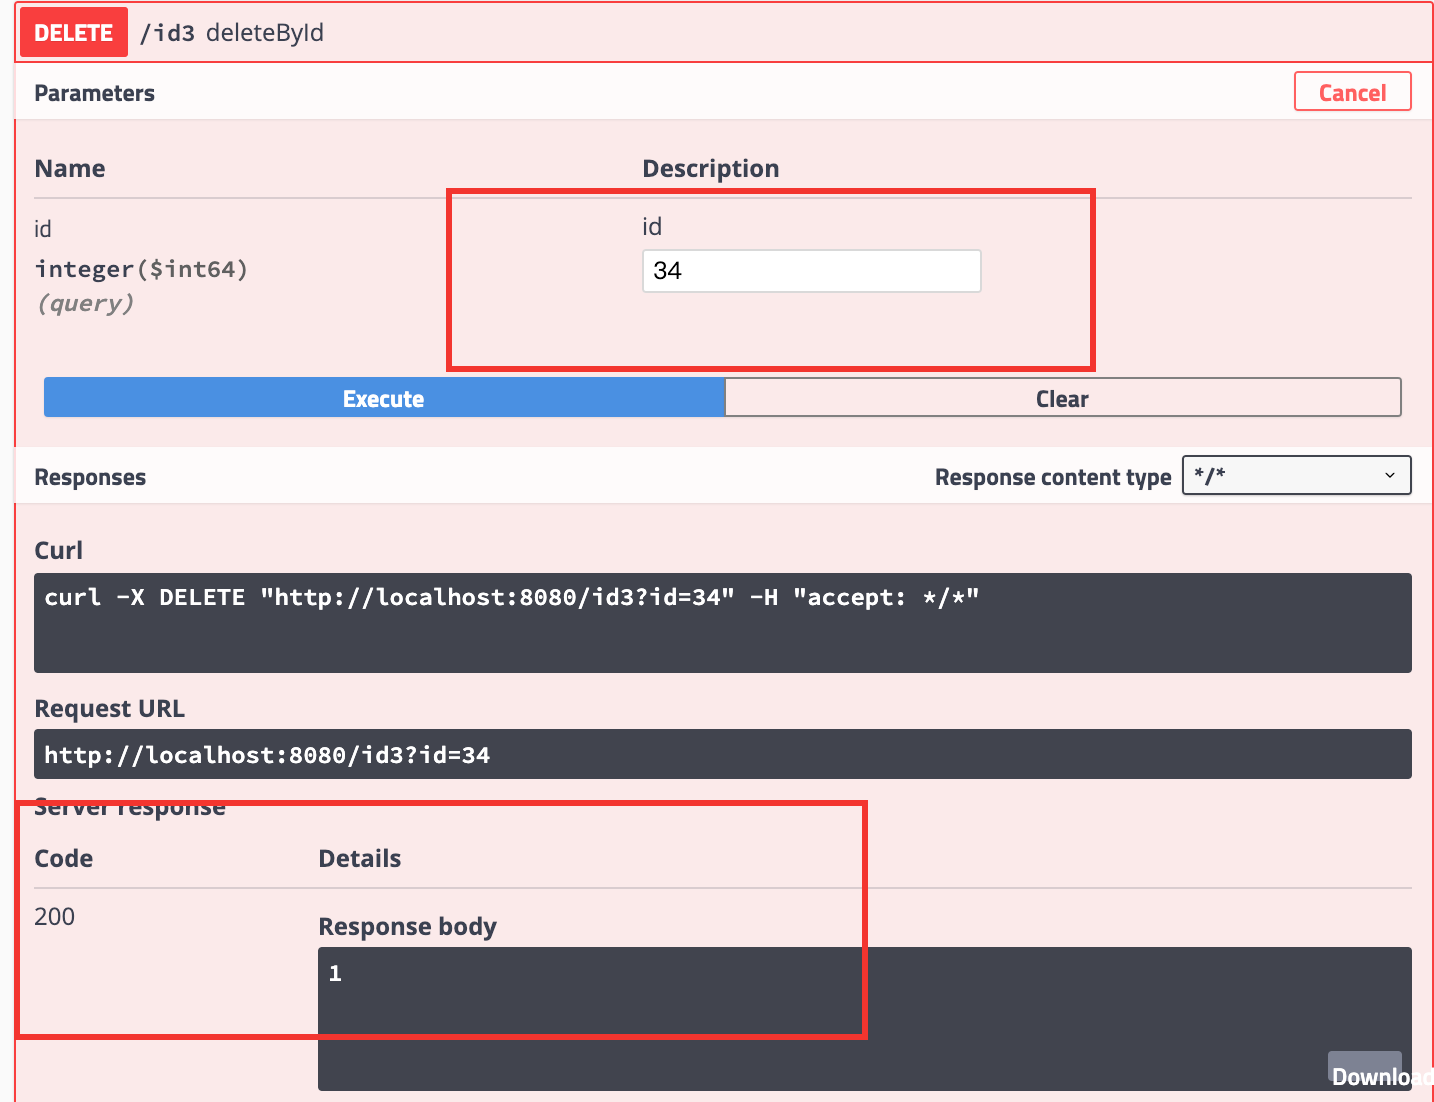Cancel the try-it-out mode
The height and width of the screenshot is (1102, 1434).
1352,92
